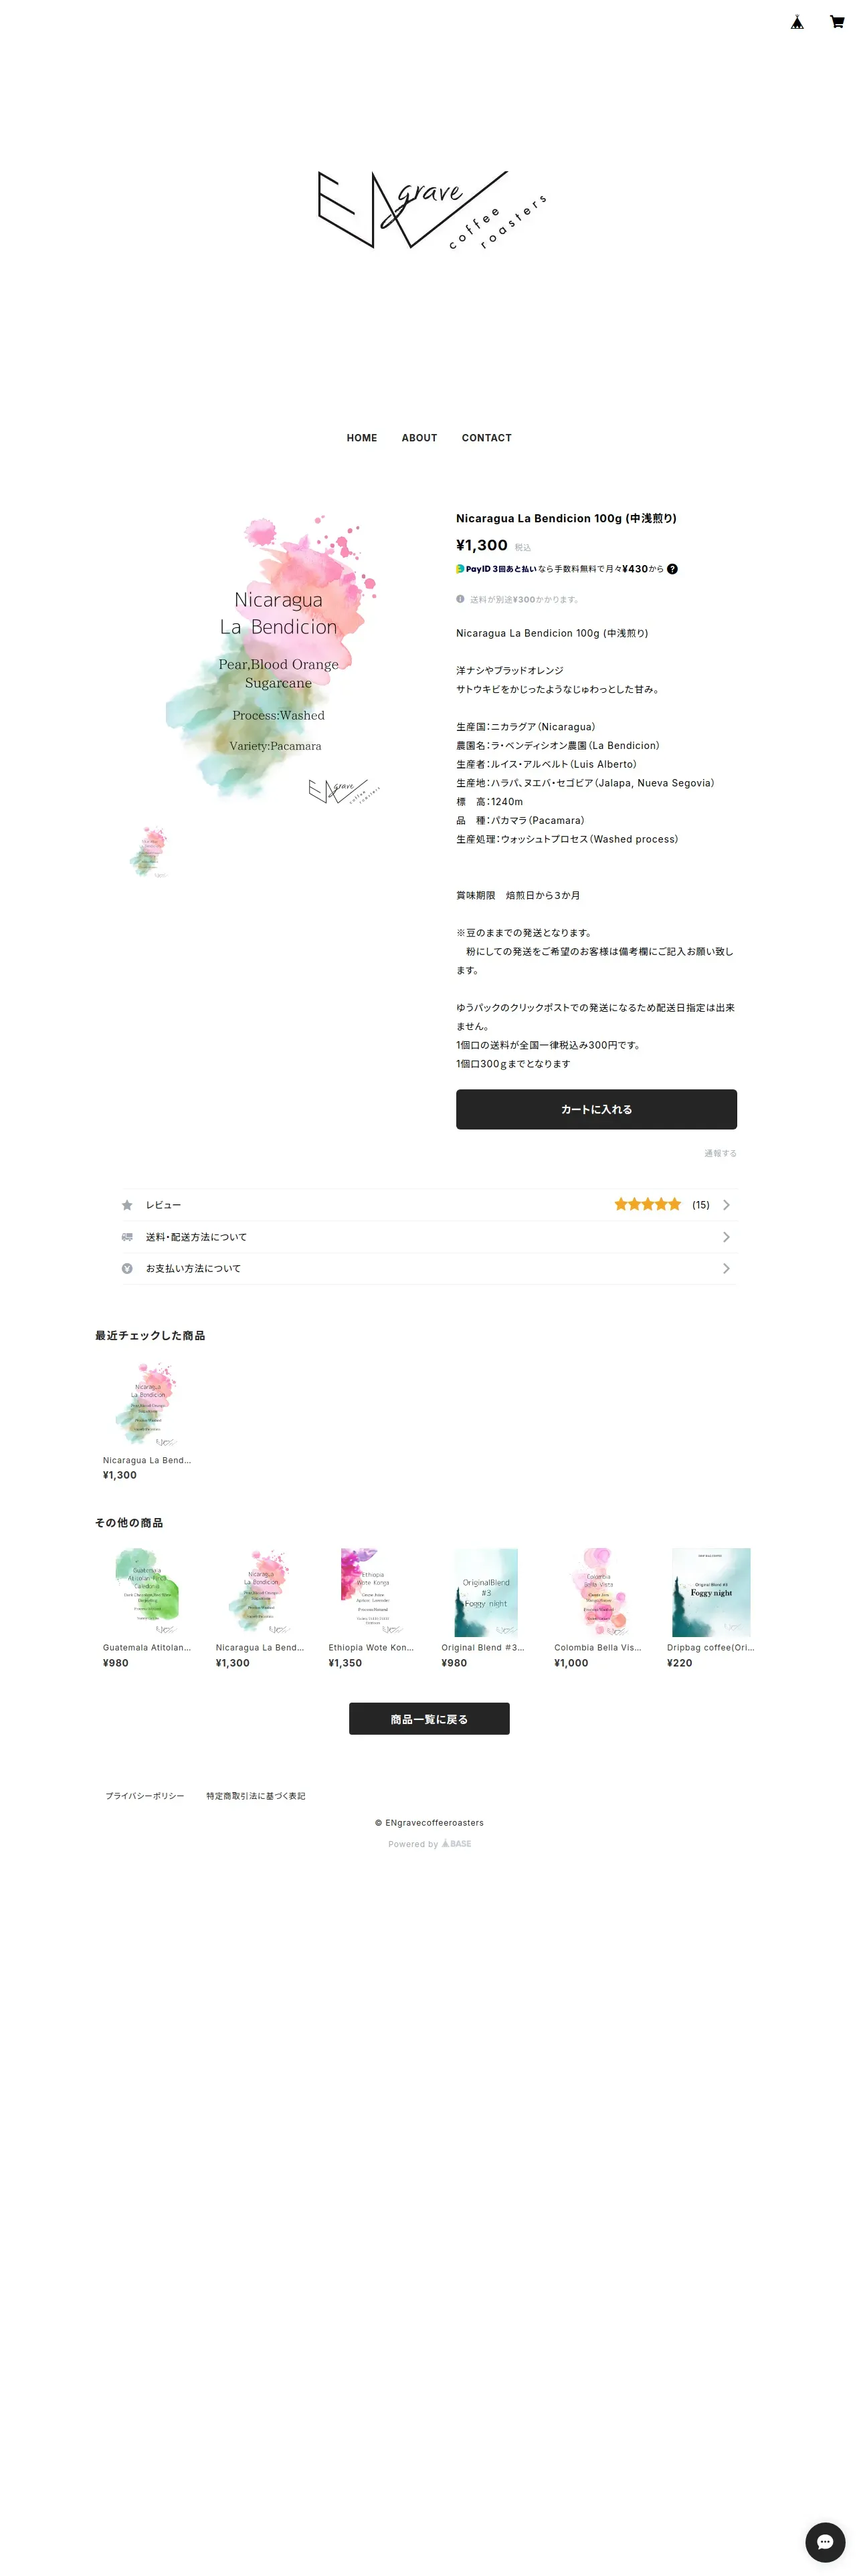Click the 商品一覧に戻る button

(429, 1718)
